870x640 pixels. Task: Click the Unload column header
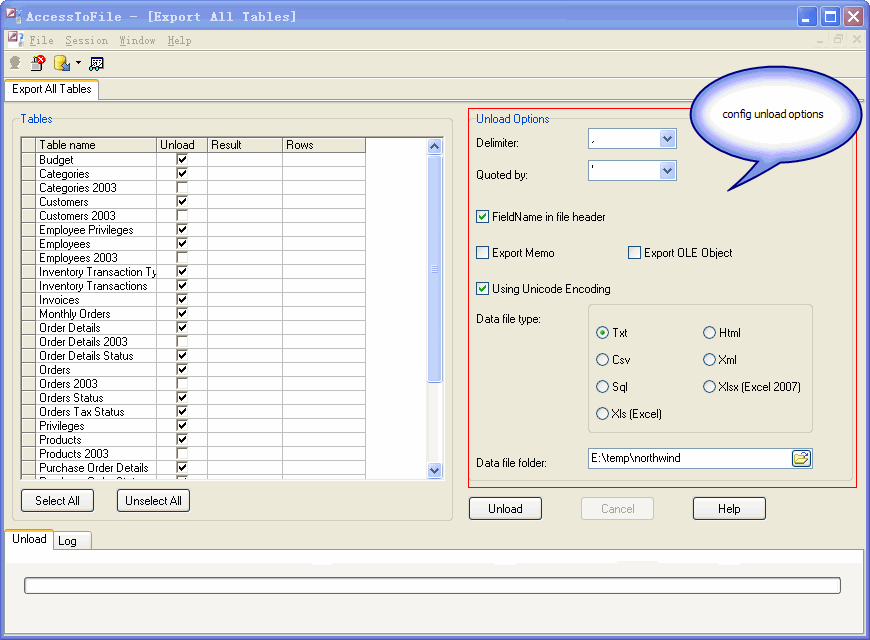pyautogui.click(x=182, y=145)
